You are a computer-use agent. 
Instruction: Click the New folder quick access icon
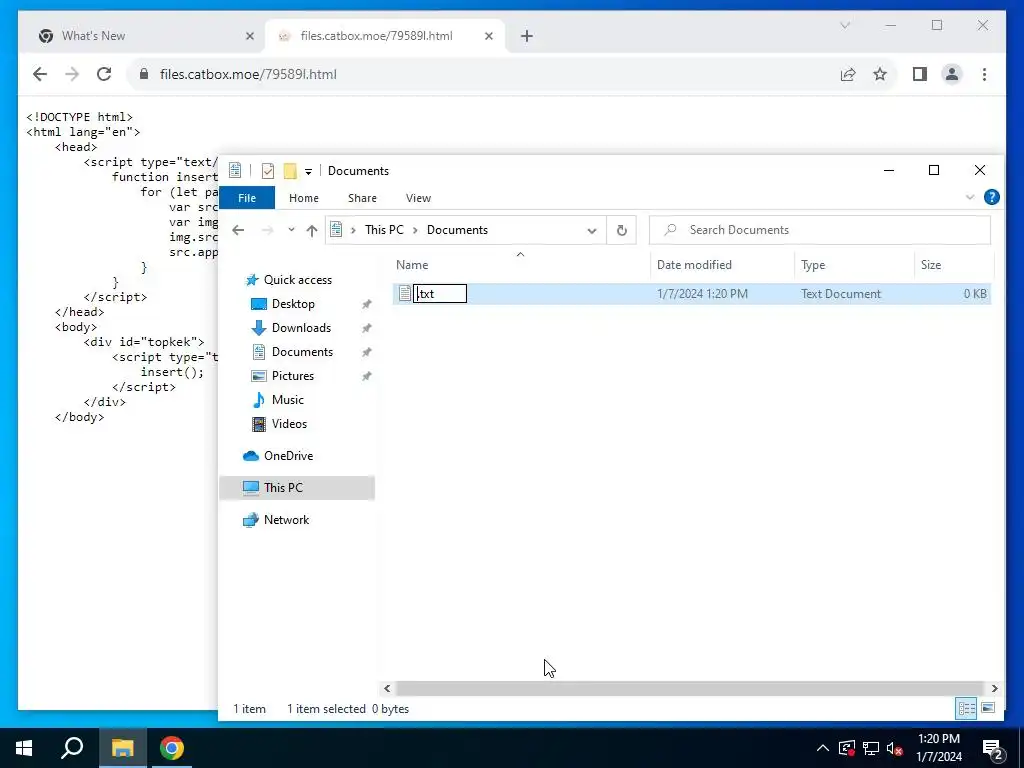point(290,171)
